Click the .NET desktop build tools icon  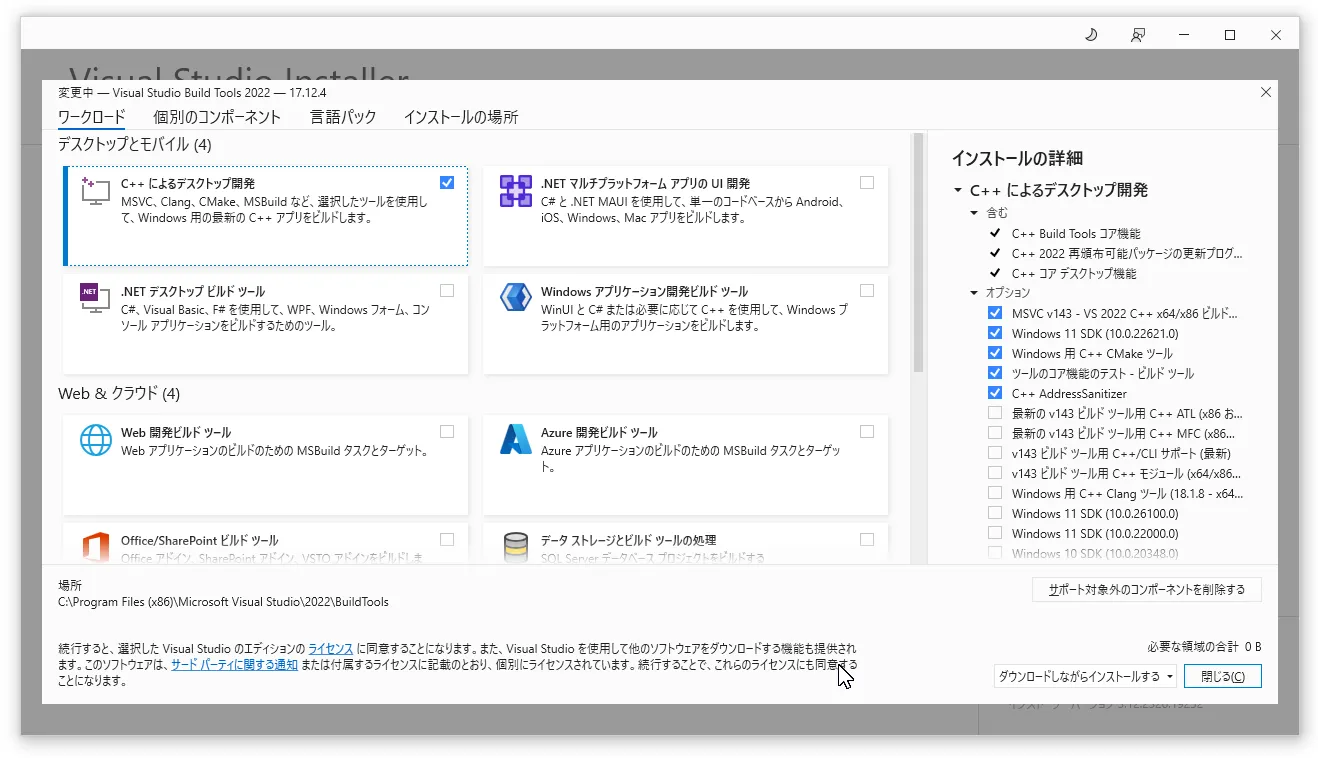[x=95, y=299]
